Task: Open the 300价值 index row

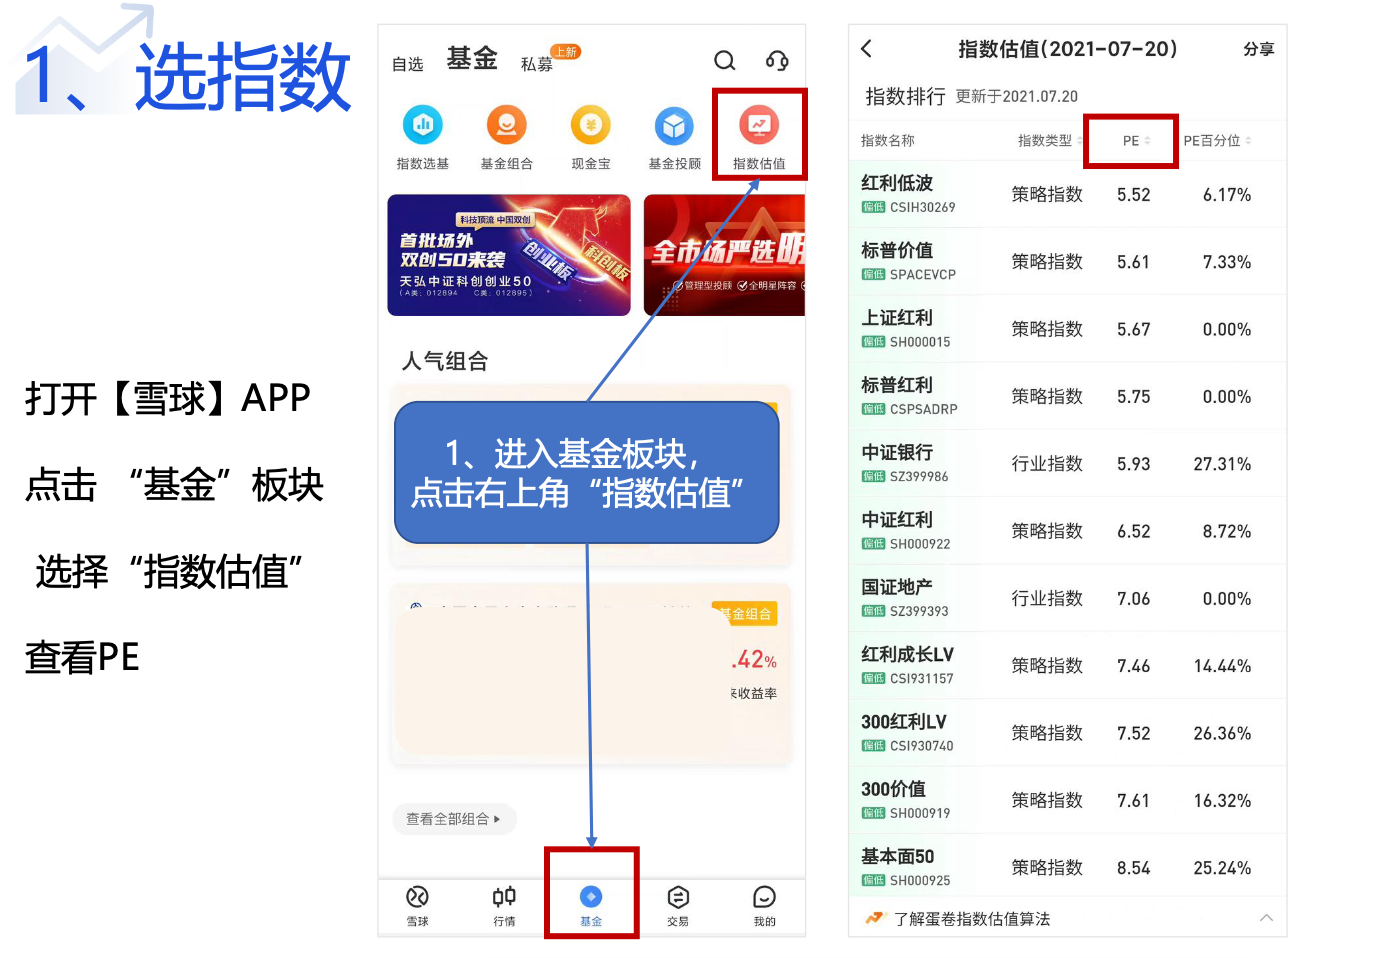Action: (1068, 800)
